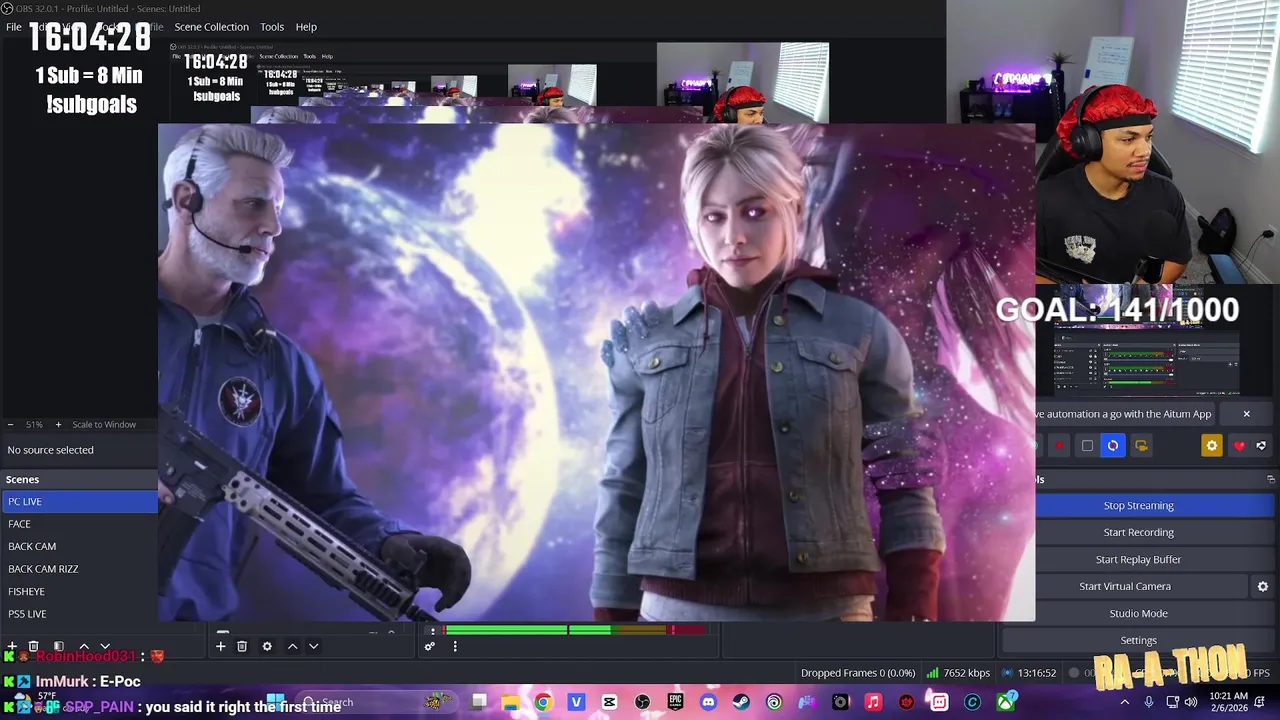Open Windows notification bell
This screenshot has width=1280, height=720.
[1261, 702]
